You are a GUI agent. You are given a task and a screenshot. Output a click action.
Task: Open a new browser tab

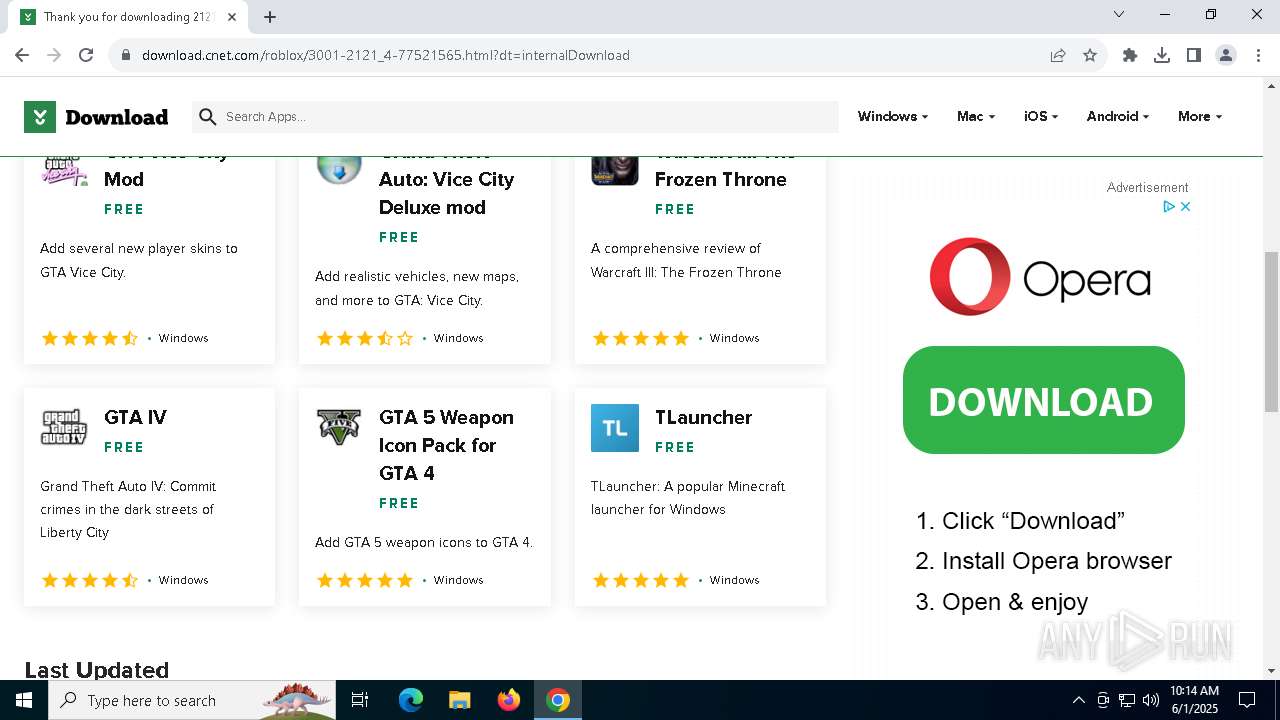click(x=270, y=17)
